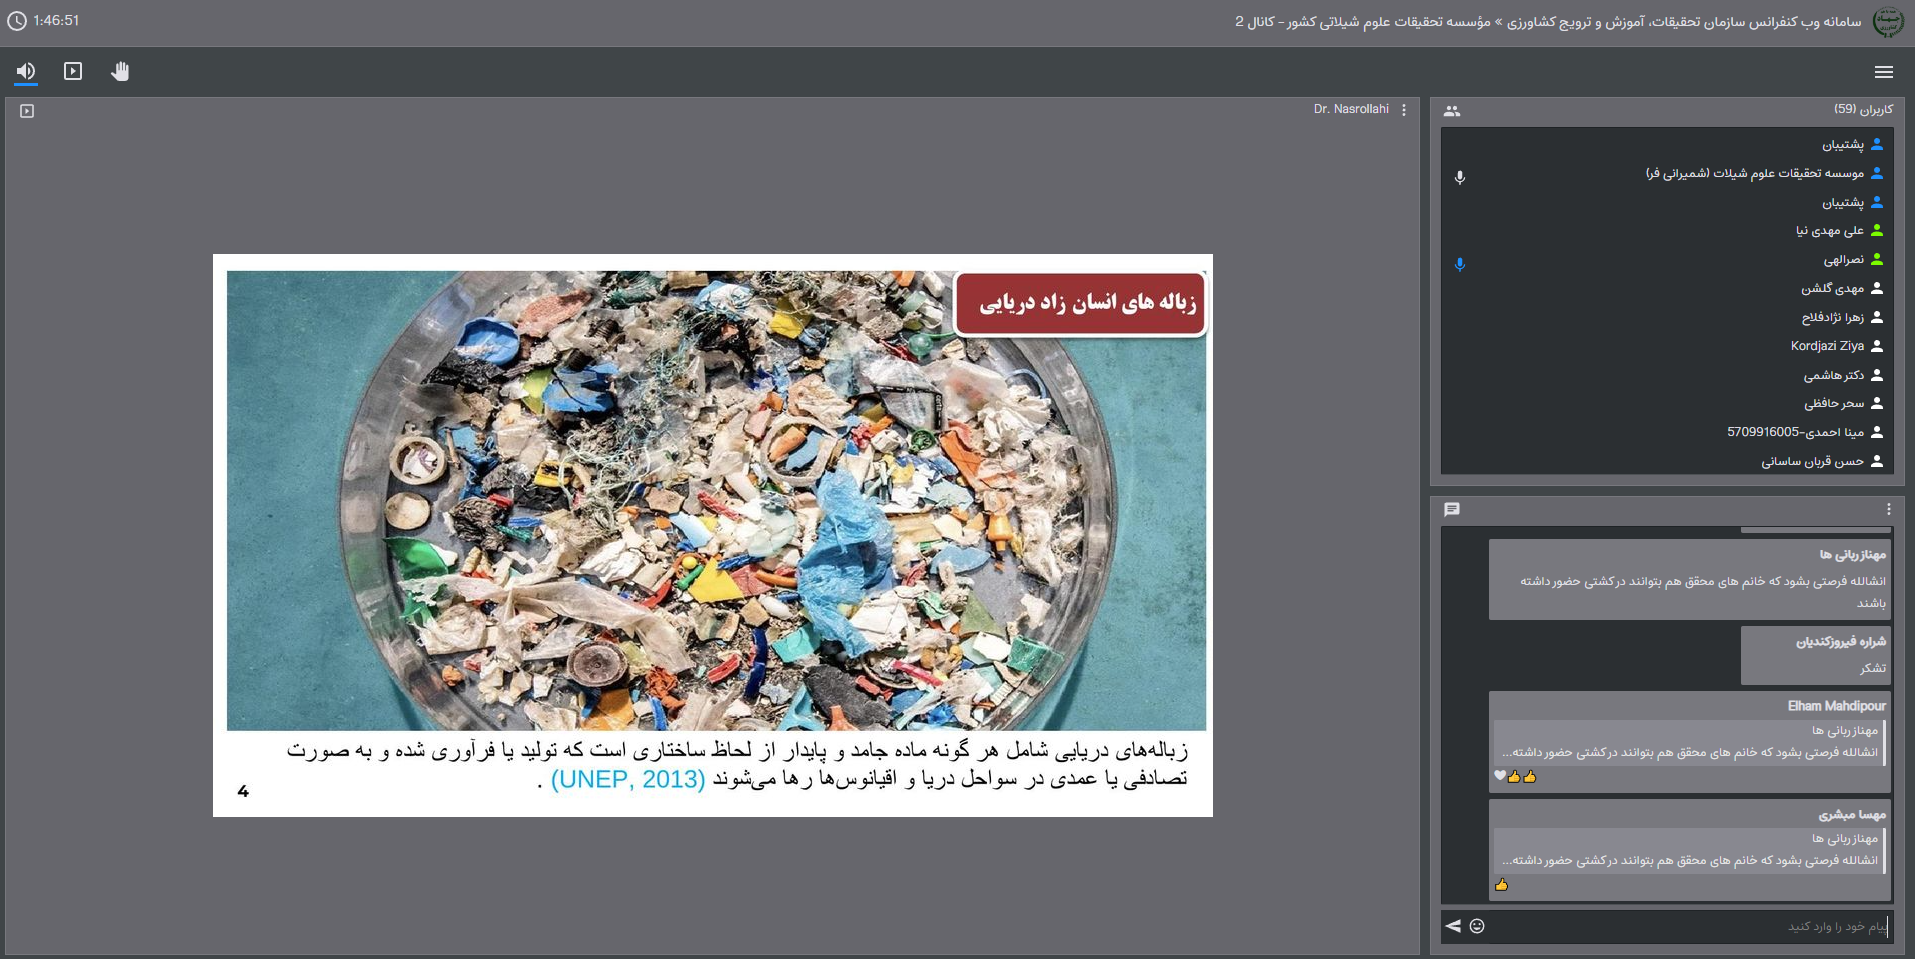The height and width of the screenshot is (959, 1915).
Task: Click the thumbs up reaction under مهسا مبشری message
Action: point(1501,885)
